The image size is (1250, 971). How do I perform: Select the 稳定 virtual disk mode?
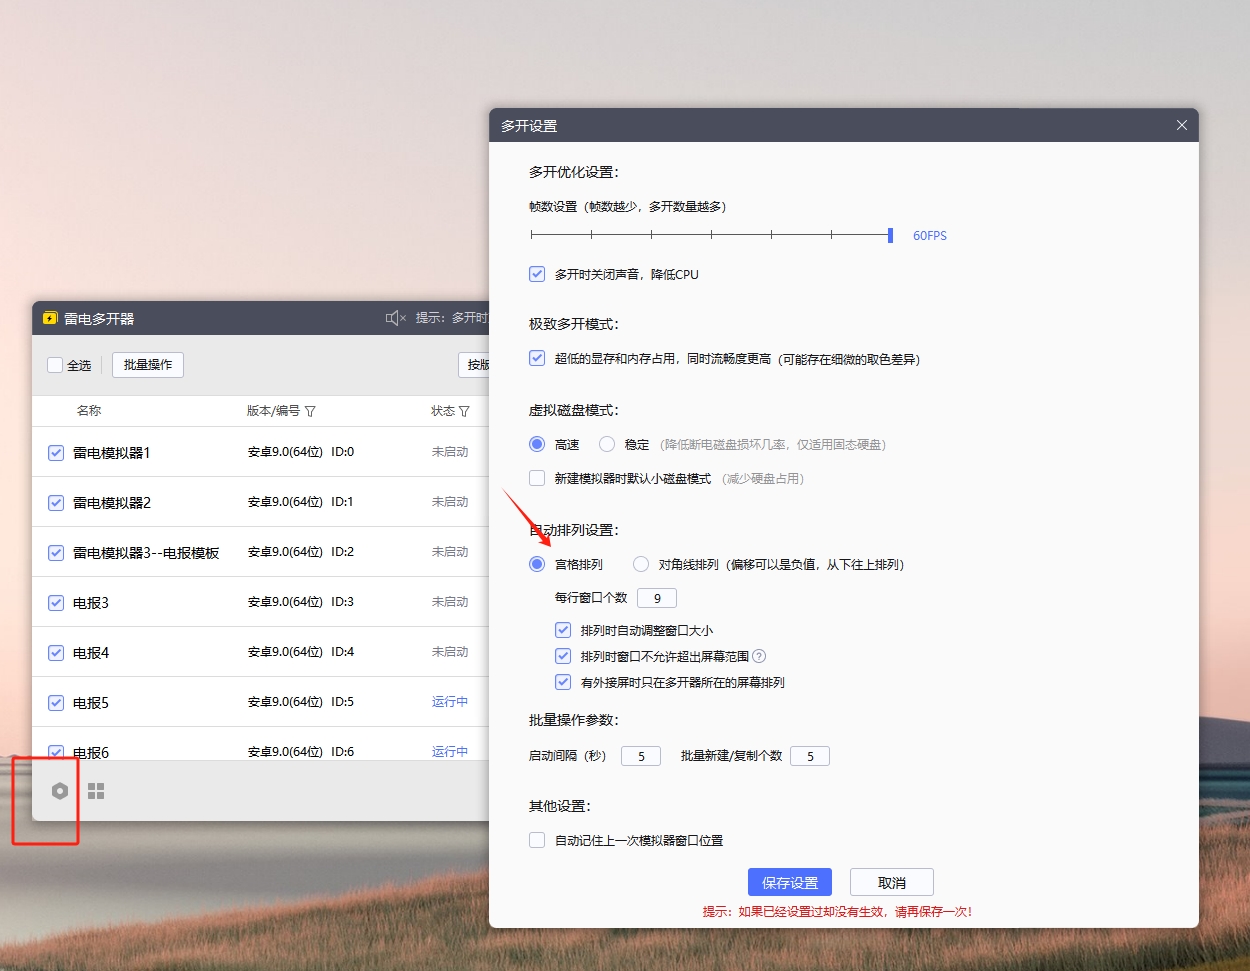click(x=607, y=444)
